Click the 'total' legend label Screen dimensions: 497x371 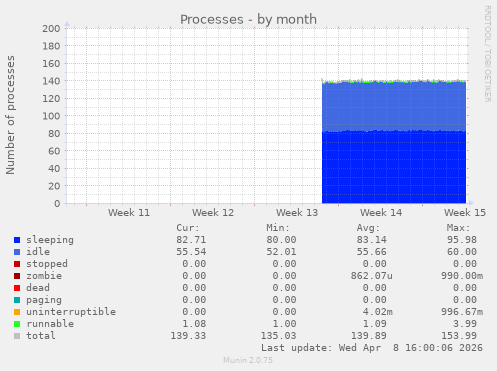click(41, 336)
